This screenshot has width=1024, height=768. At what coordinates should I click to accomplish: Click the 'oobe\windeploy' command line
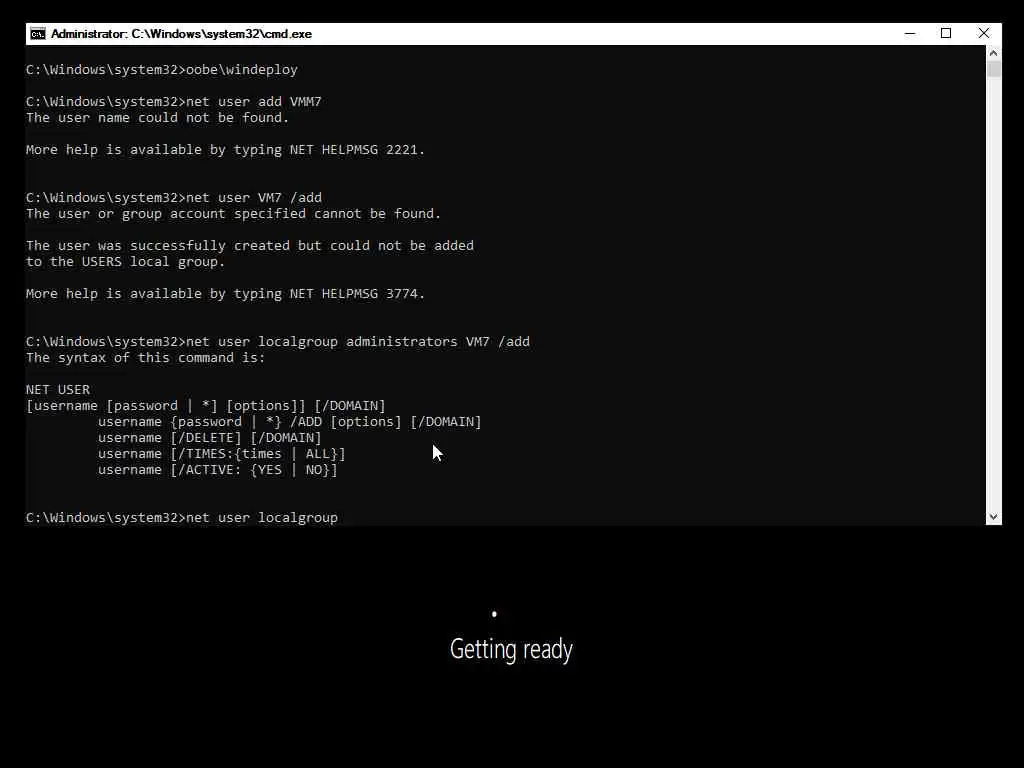coord(162,70)
